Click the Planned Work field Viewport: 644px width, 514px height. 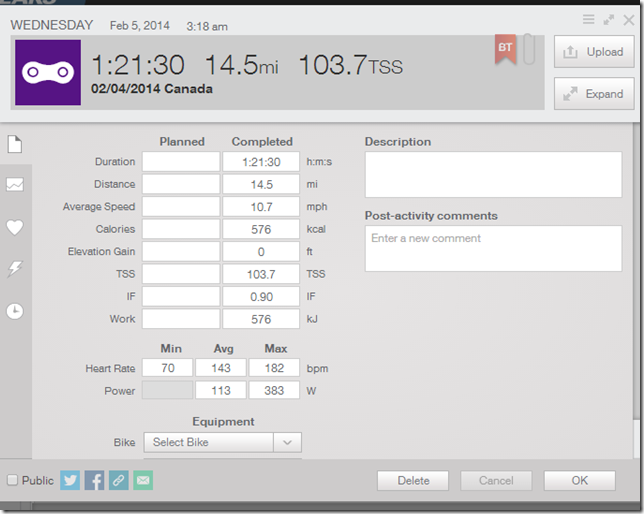click(x=181, y=319)
